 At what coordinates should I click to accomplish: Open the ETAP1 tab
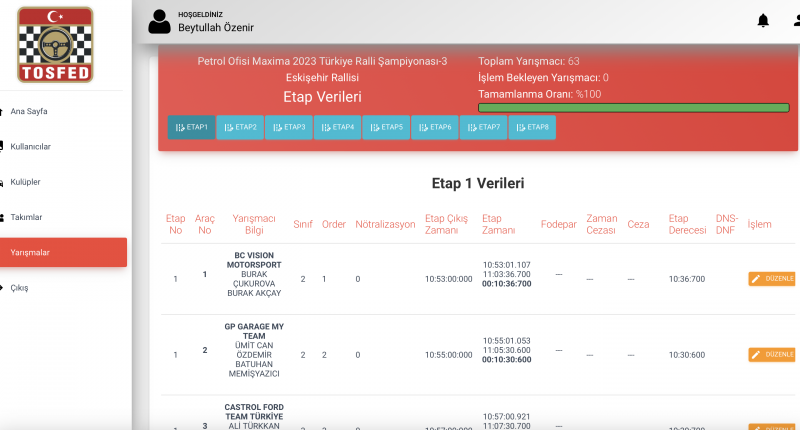coord(191,127)
